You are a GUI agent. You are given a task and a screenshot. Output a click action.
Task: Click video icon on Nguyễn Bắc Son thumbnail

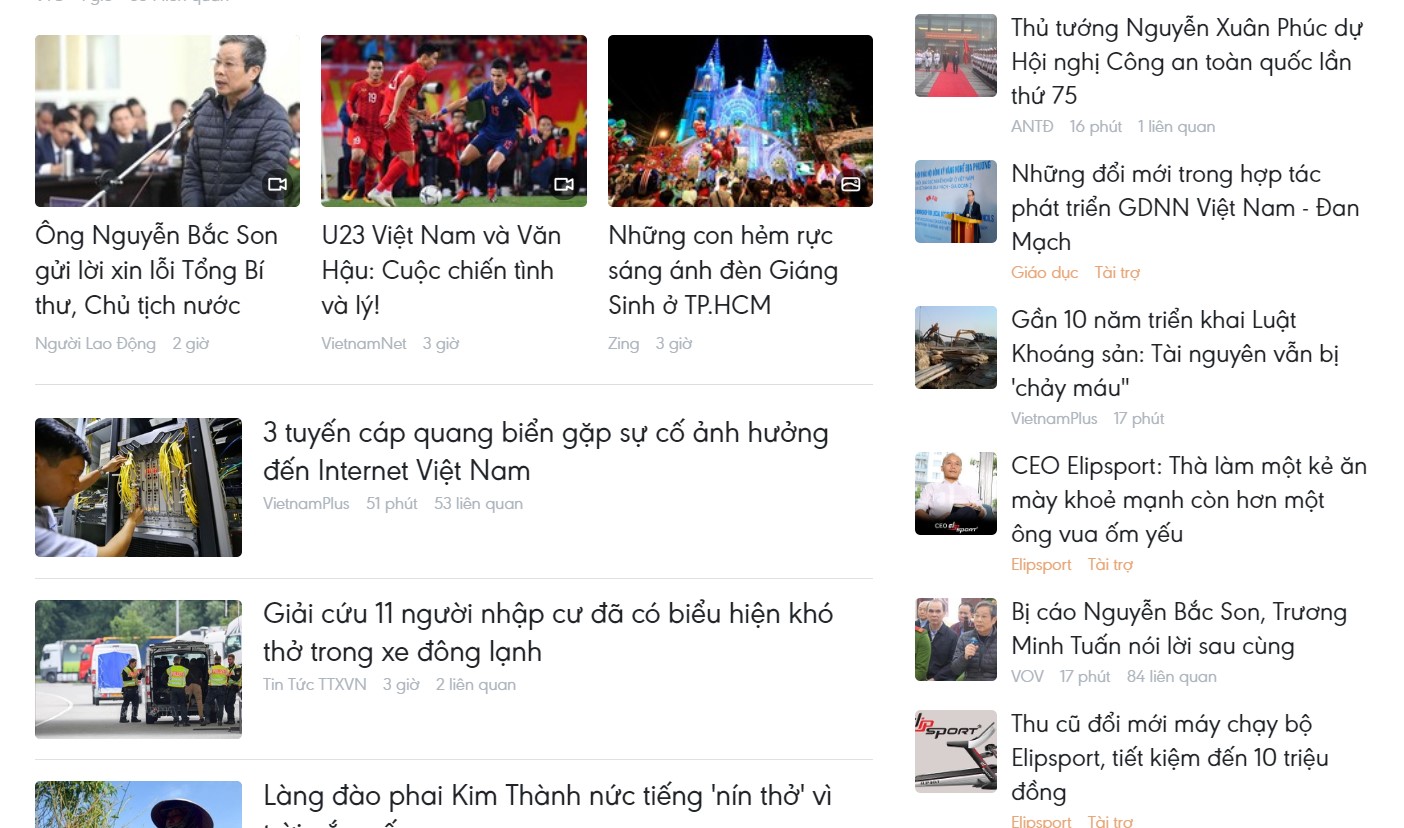[277, 185]
